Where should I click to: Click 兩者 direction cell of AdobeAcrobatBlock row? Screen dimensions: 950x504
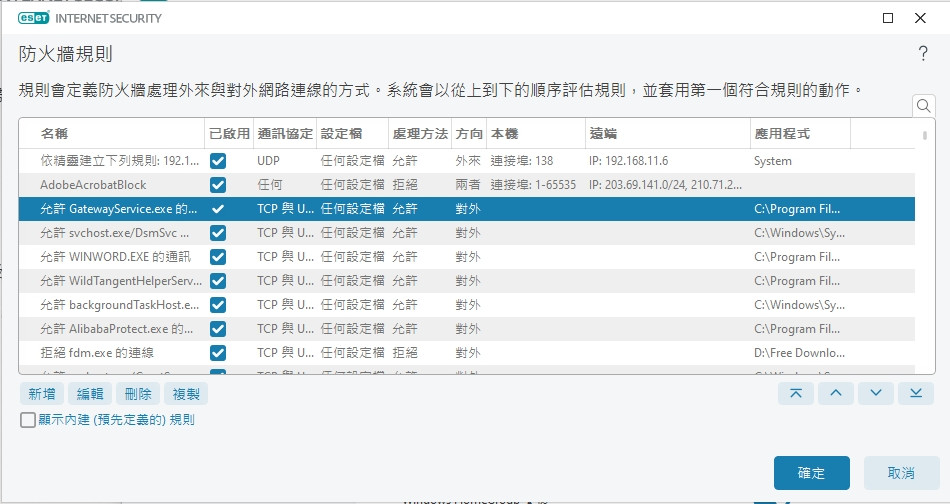point(468,185)
